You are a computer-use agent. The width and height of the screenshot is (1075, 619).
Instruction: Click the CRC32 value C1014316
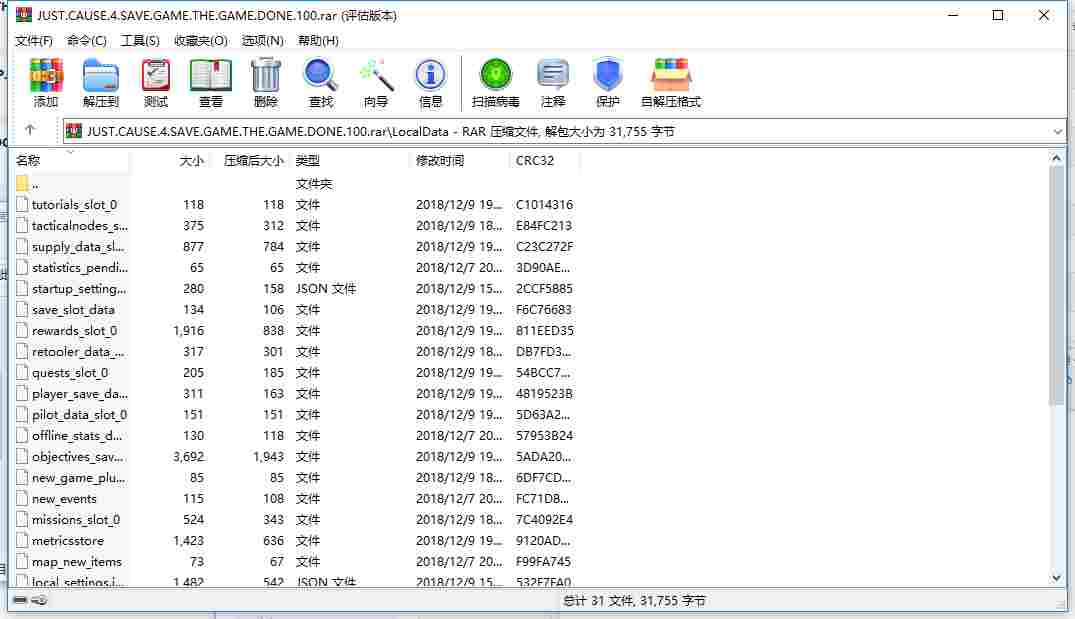(x=544, y=204)
